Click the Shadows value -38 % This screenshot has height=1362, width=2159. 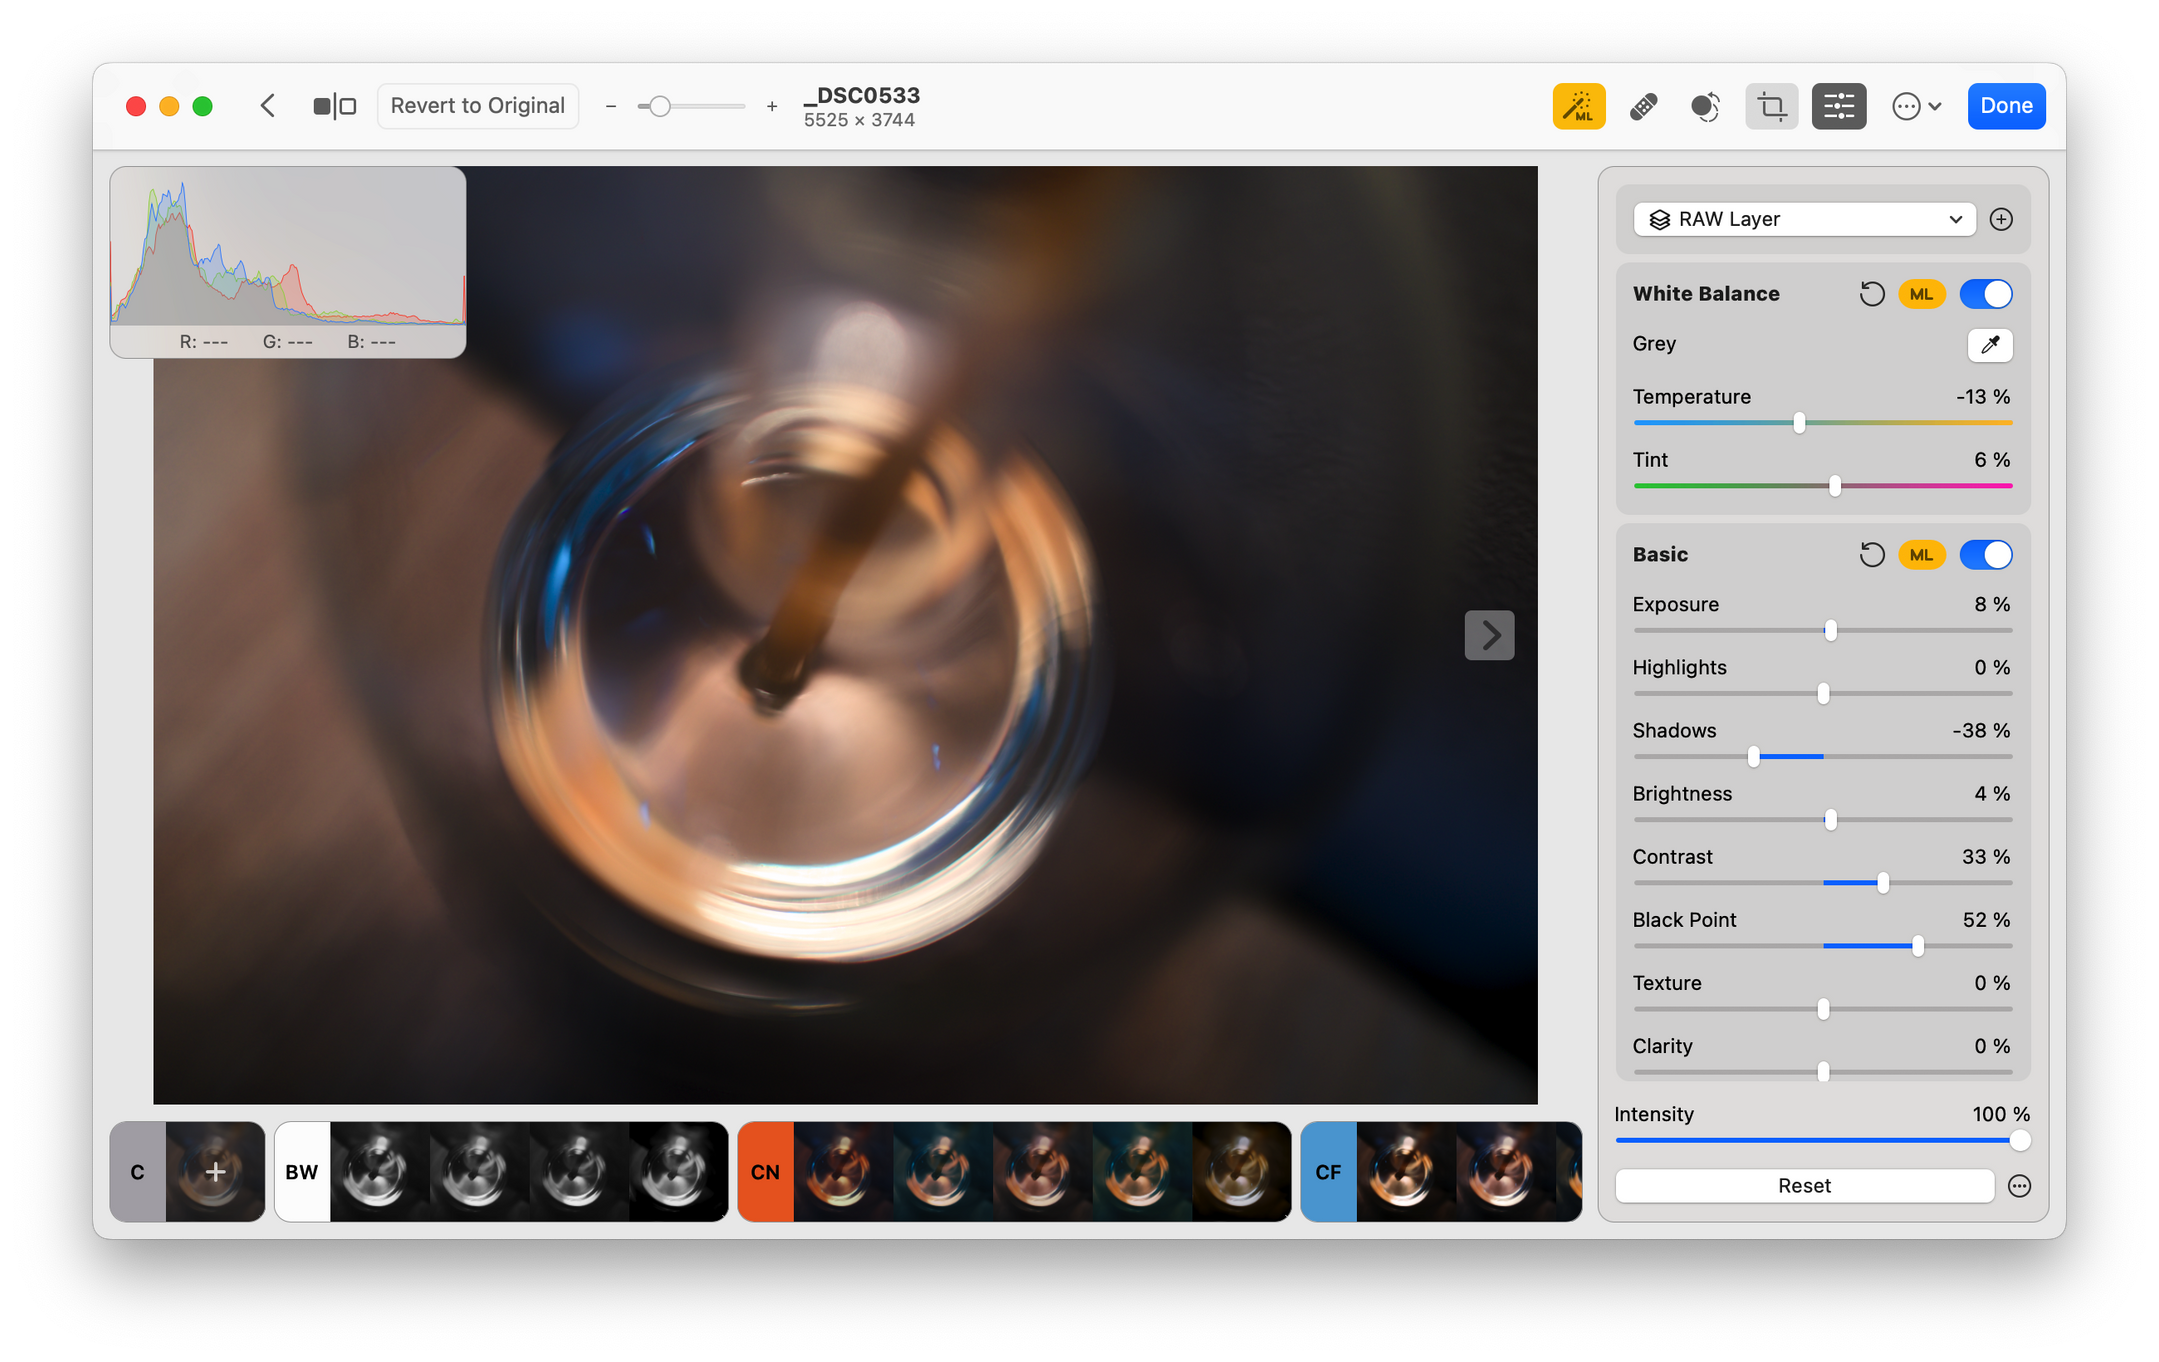1981,731
